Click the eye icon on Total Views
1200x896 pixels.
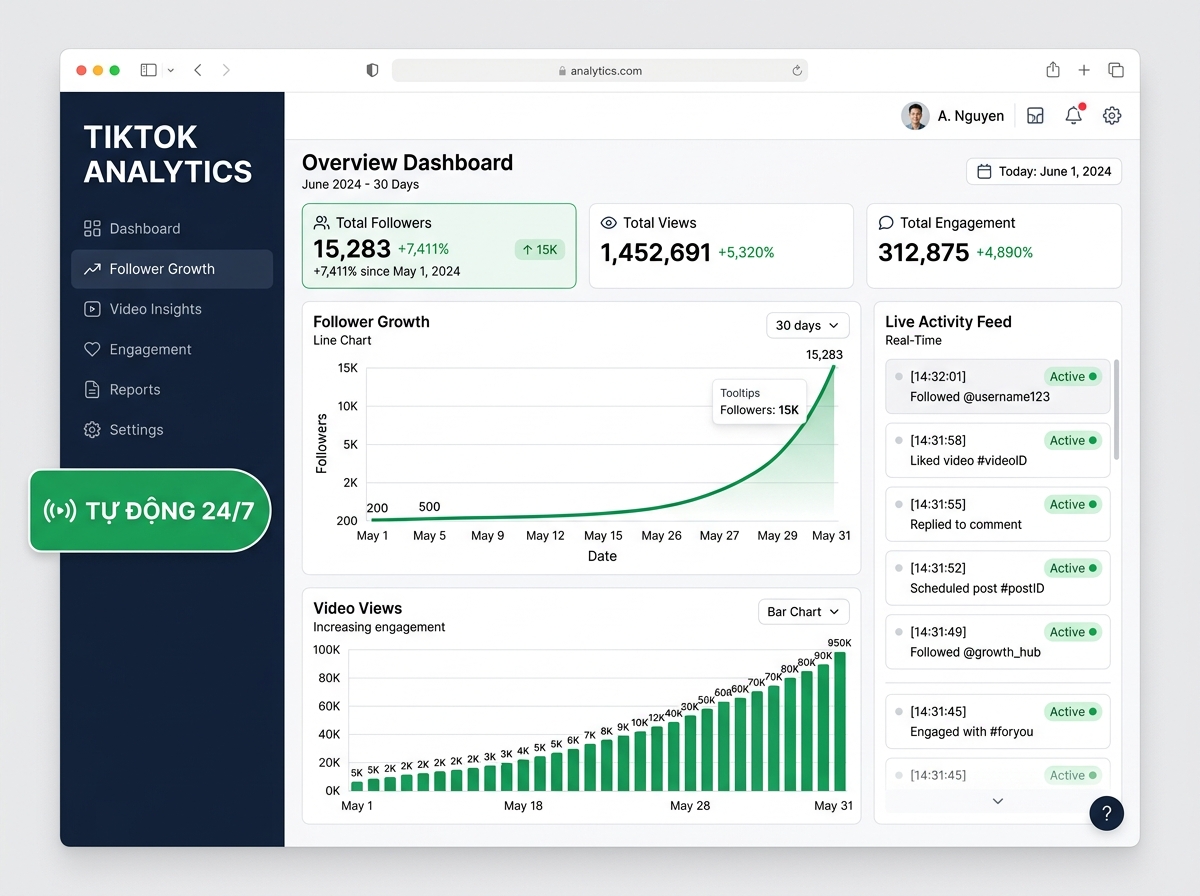(x=609, y=223)
